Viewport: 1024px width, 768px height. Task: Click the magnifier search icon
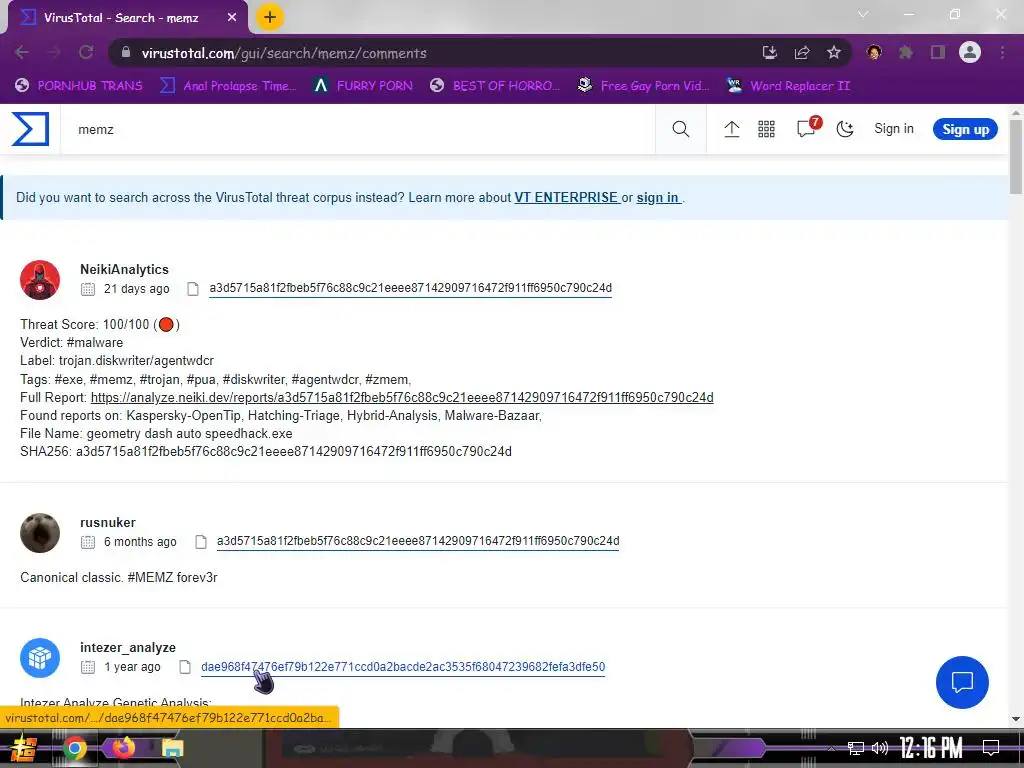point(680,129)
